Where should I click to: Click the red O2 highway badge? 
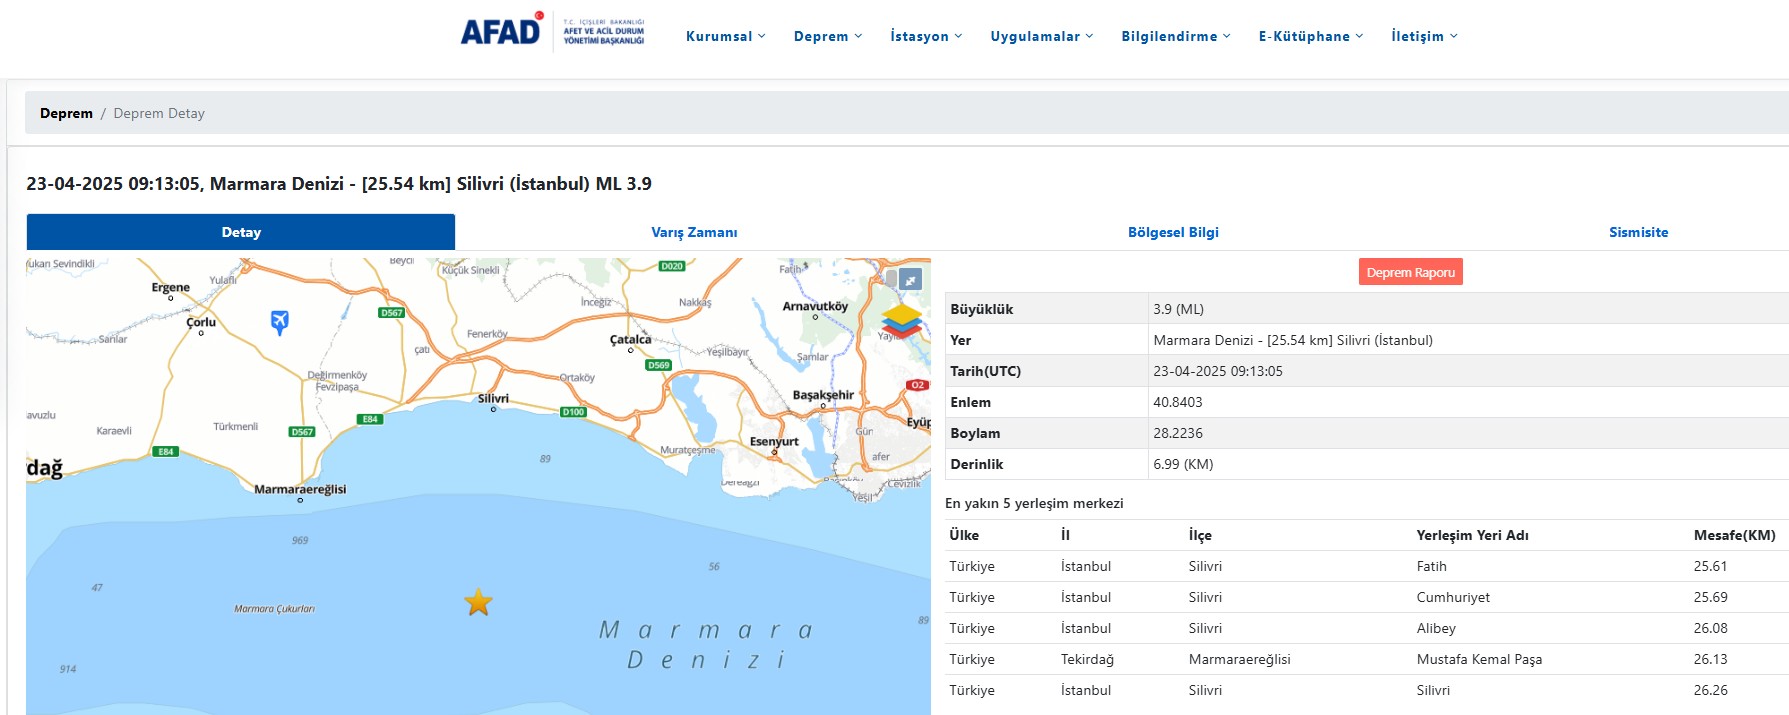click(917, 385)
